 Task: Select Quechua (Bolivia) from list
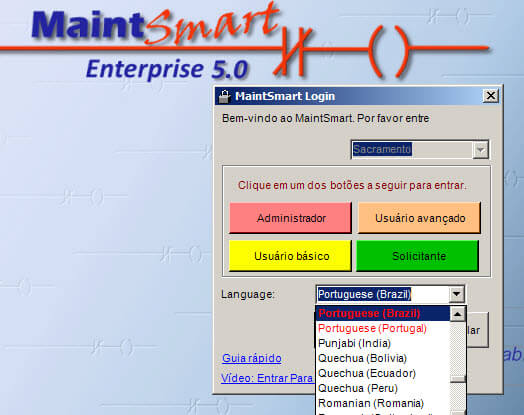[383, 358]
